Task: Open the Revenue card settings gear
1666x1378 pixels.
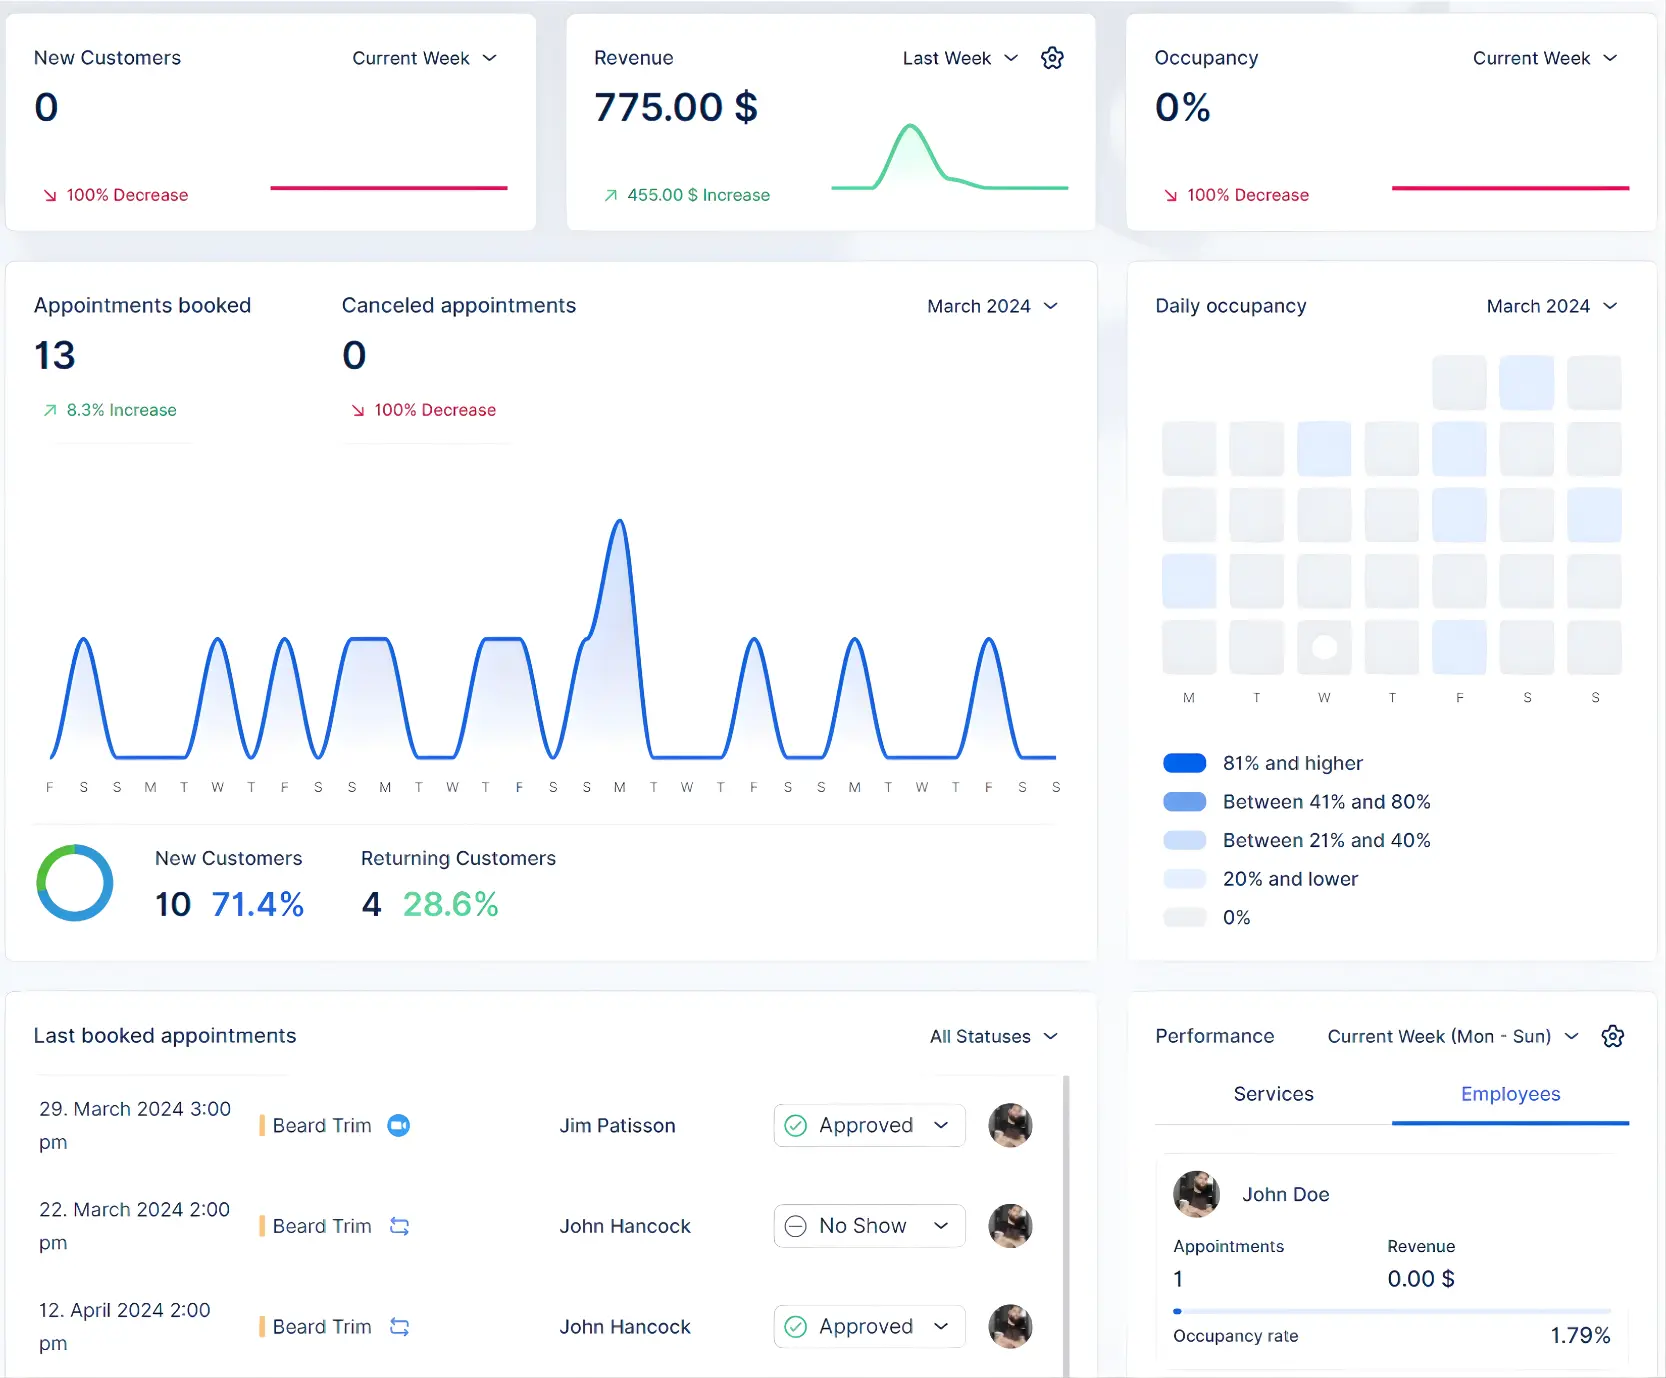Action: [1052, 58]
